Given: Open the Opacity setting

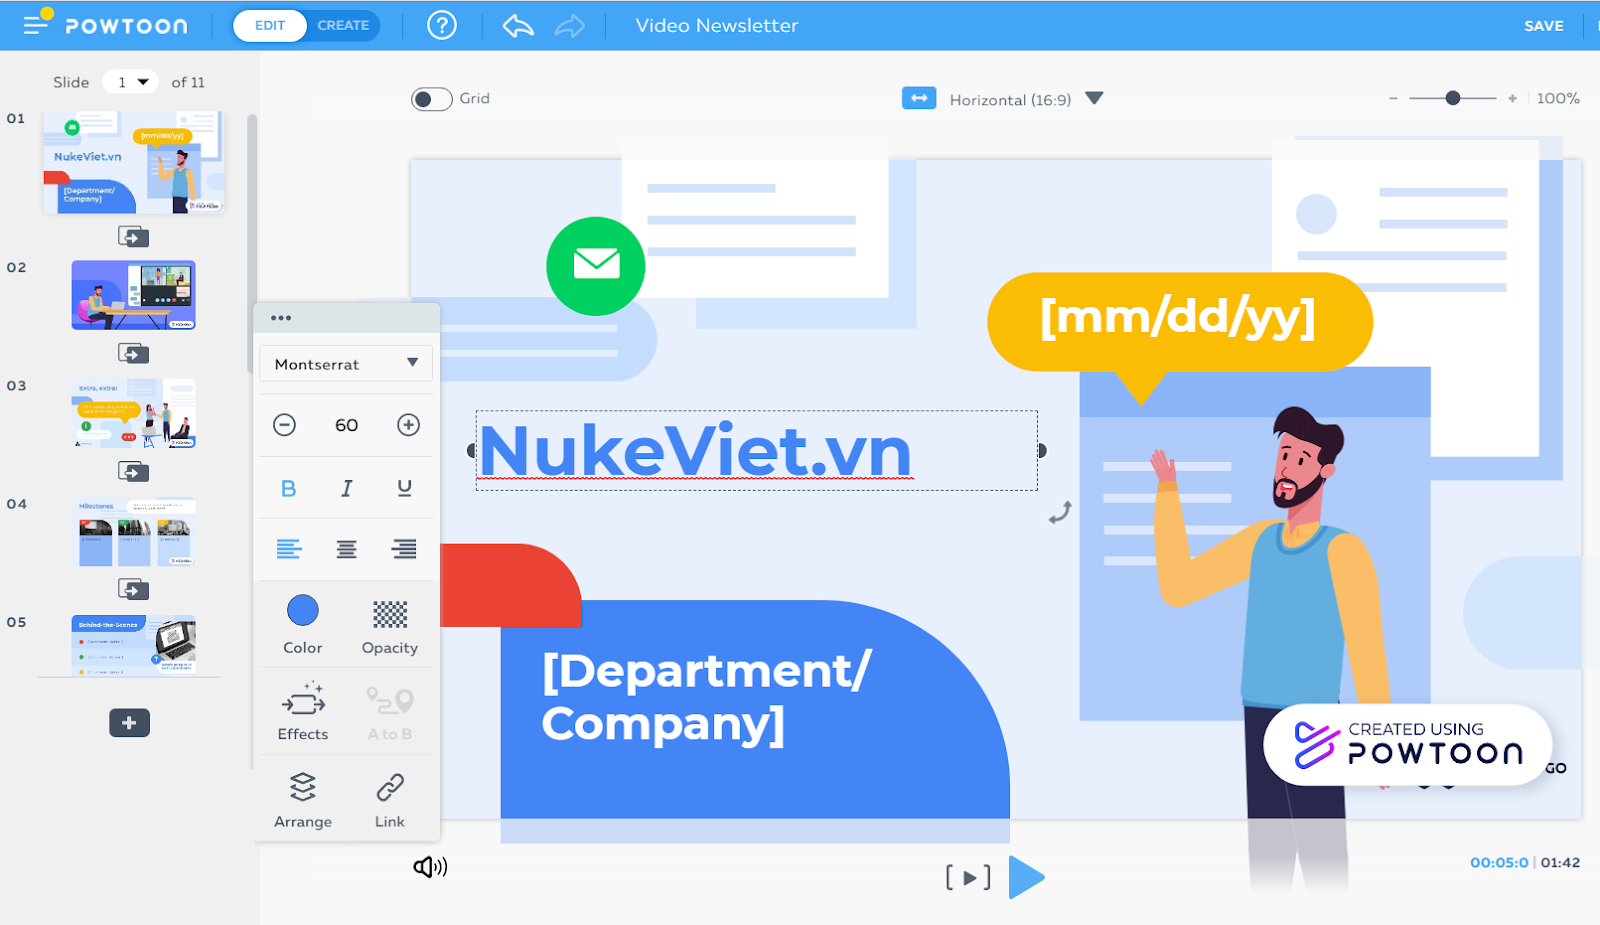Looking at the screenshot, I should 390,627.
